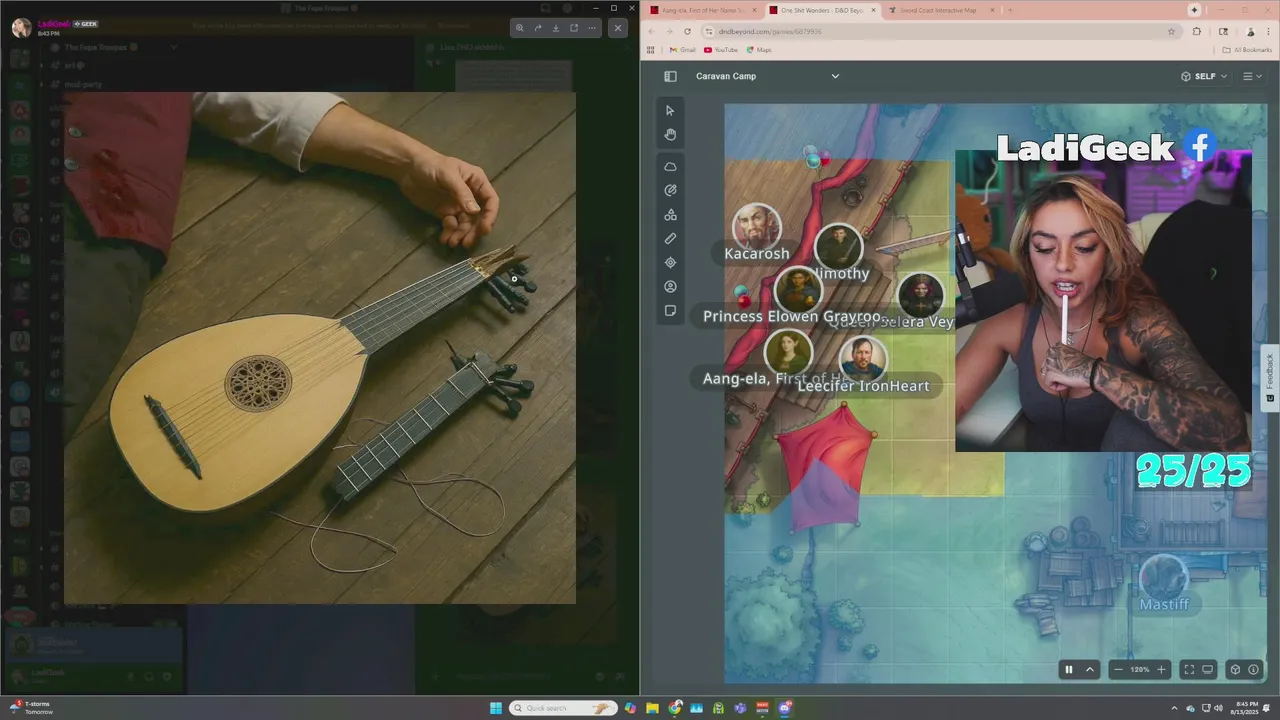
Task: Select the Mastiff token
Action: tap(1164, 577)
